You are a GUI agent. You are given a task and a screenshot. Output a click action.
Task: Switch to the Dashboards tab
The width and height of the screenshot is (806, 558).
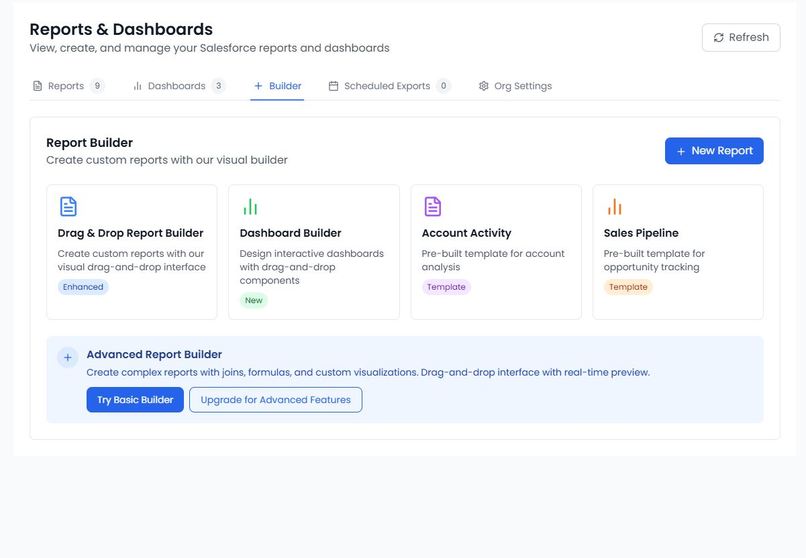click(x=179, y=86)
